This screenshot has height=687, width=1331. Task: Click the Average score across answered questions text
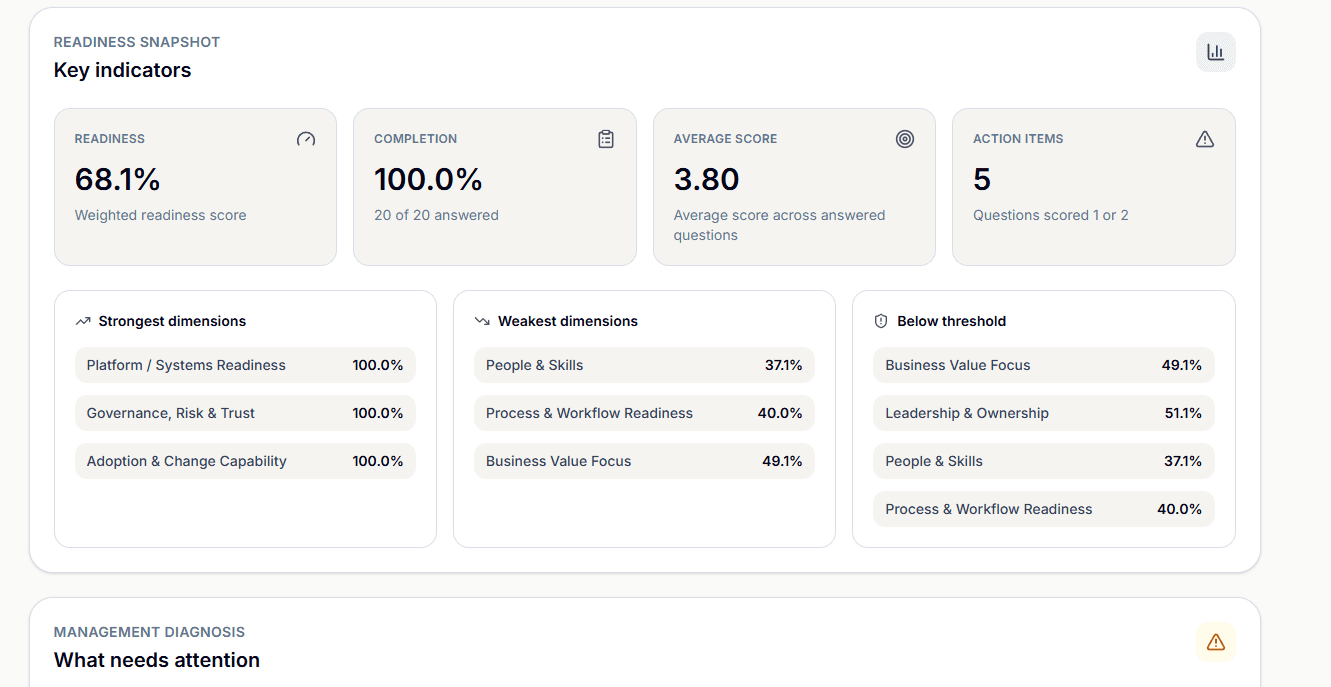click(x=780, y=225)
